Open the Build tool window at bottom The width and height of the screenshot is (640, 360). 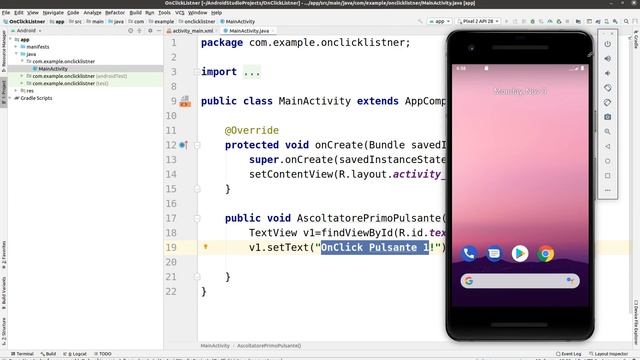click(48, 354)
